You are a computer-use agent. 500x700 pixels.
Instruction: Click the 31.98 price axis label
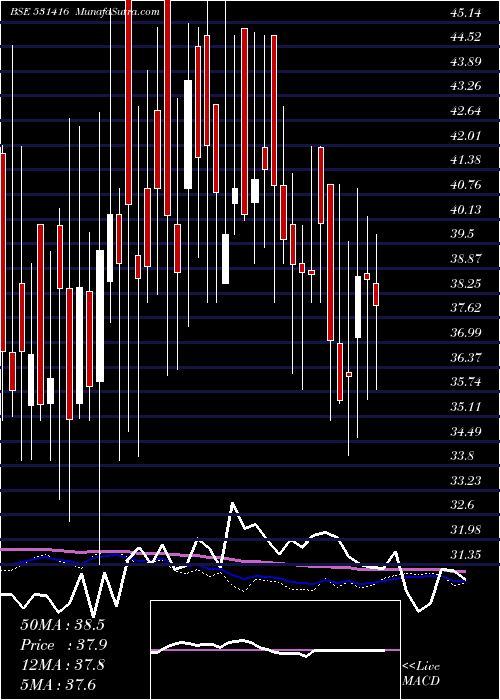(x=466, y=530)
